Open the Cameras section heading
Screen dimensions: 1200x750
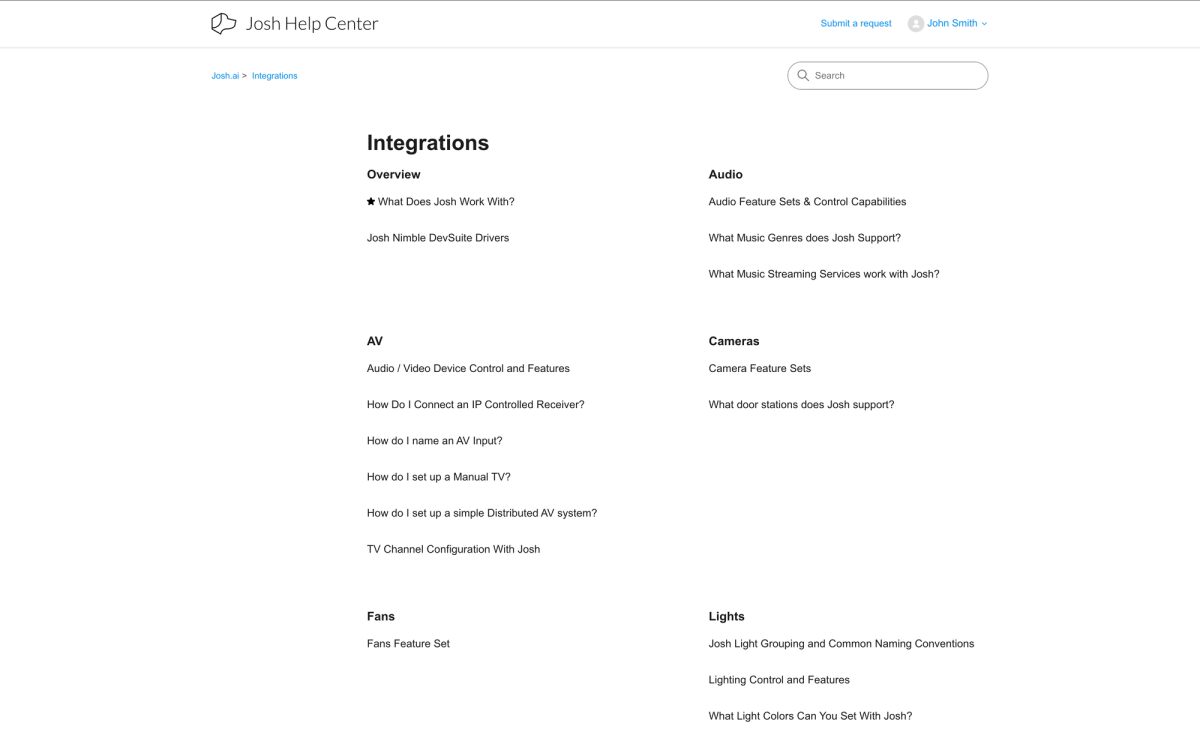pyautogui.click(x=734, y=341)
